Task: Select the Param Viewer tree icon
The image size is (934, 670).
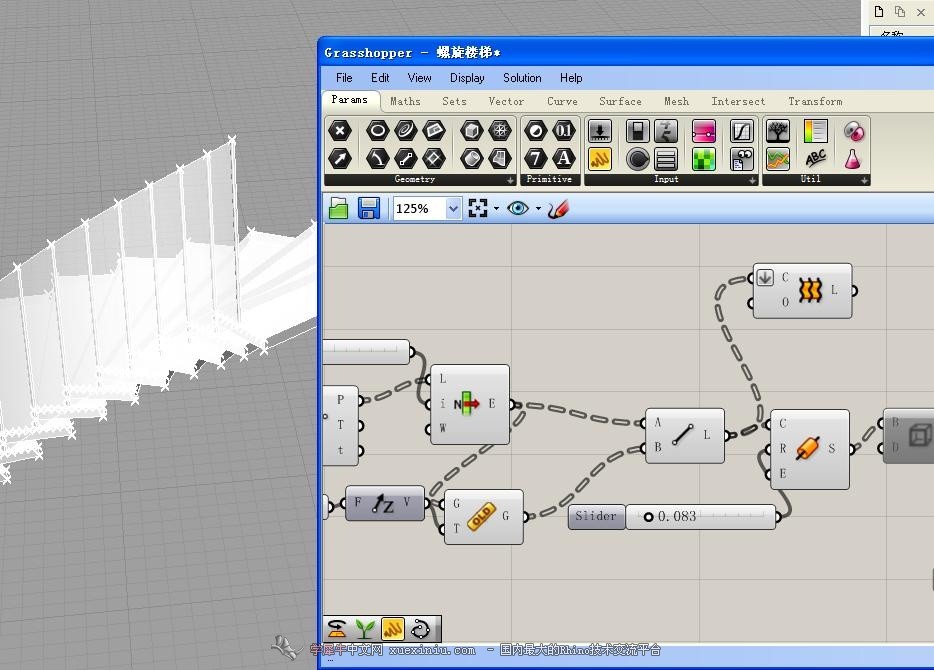Action: coord(778,131)
